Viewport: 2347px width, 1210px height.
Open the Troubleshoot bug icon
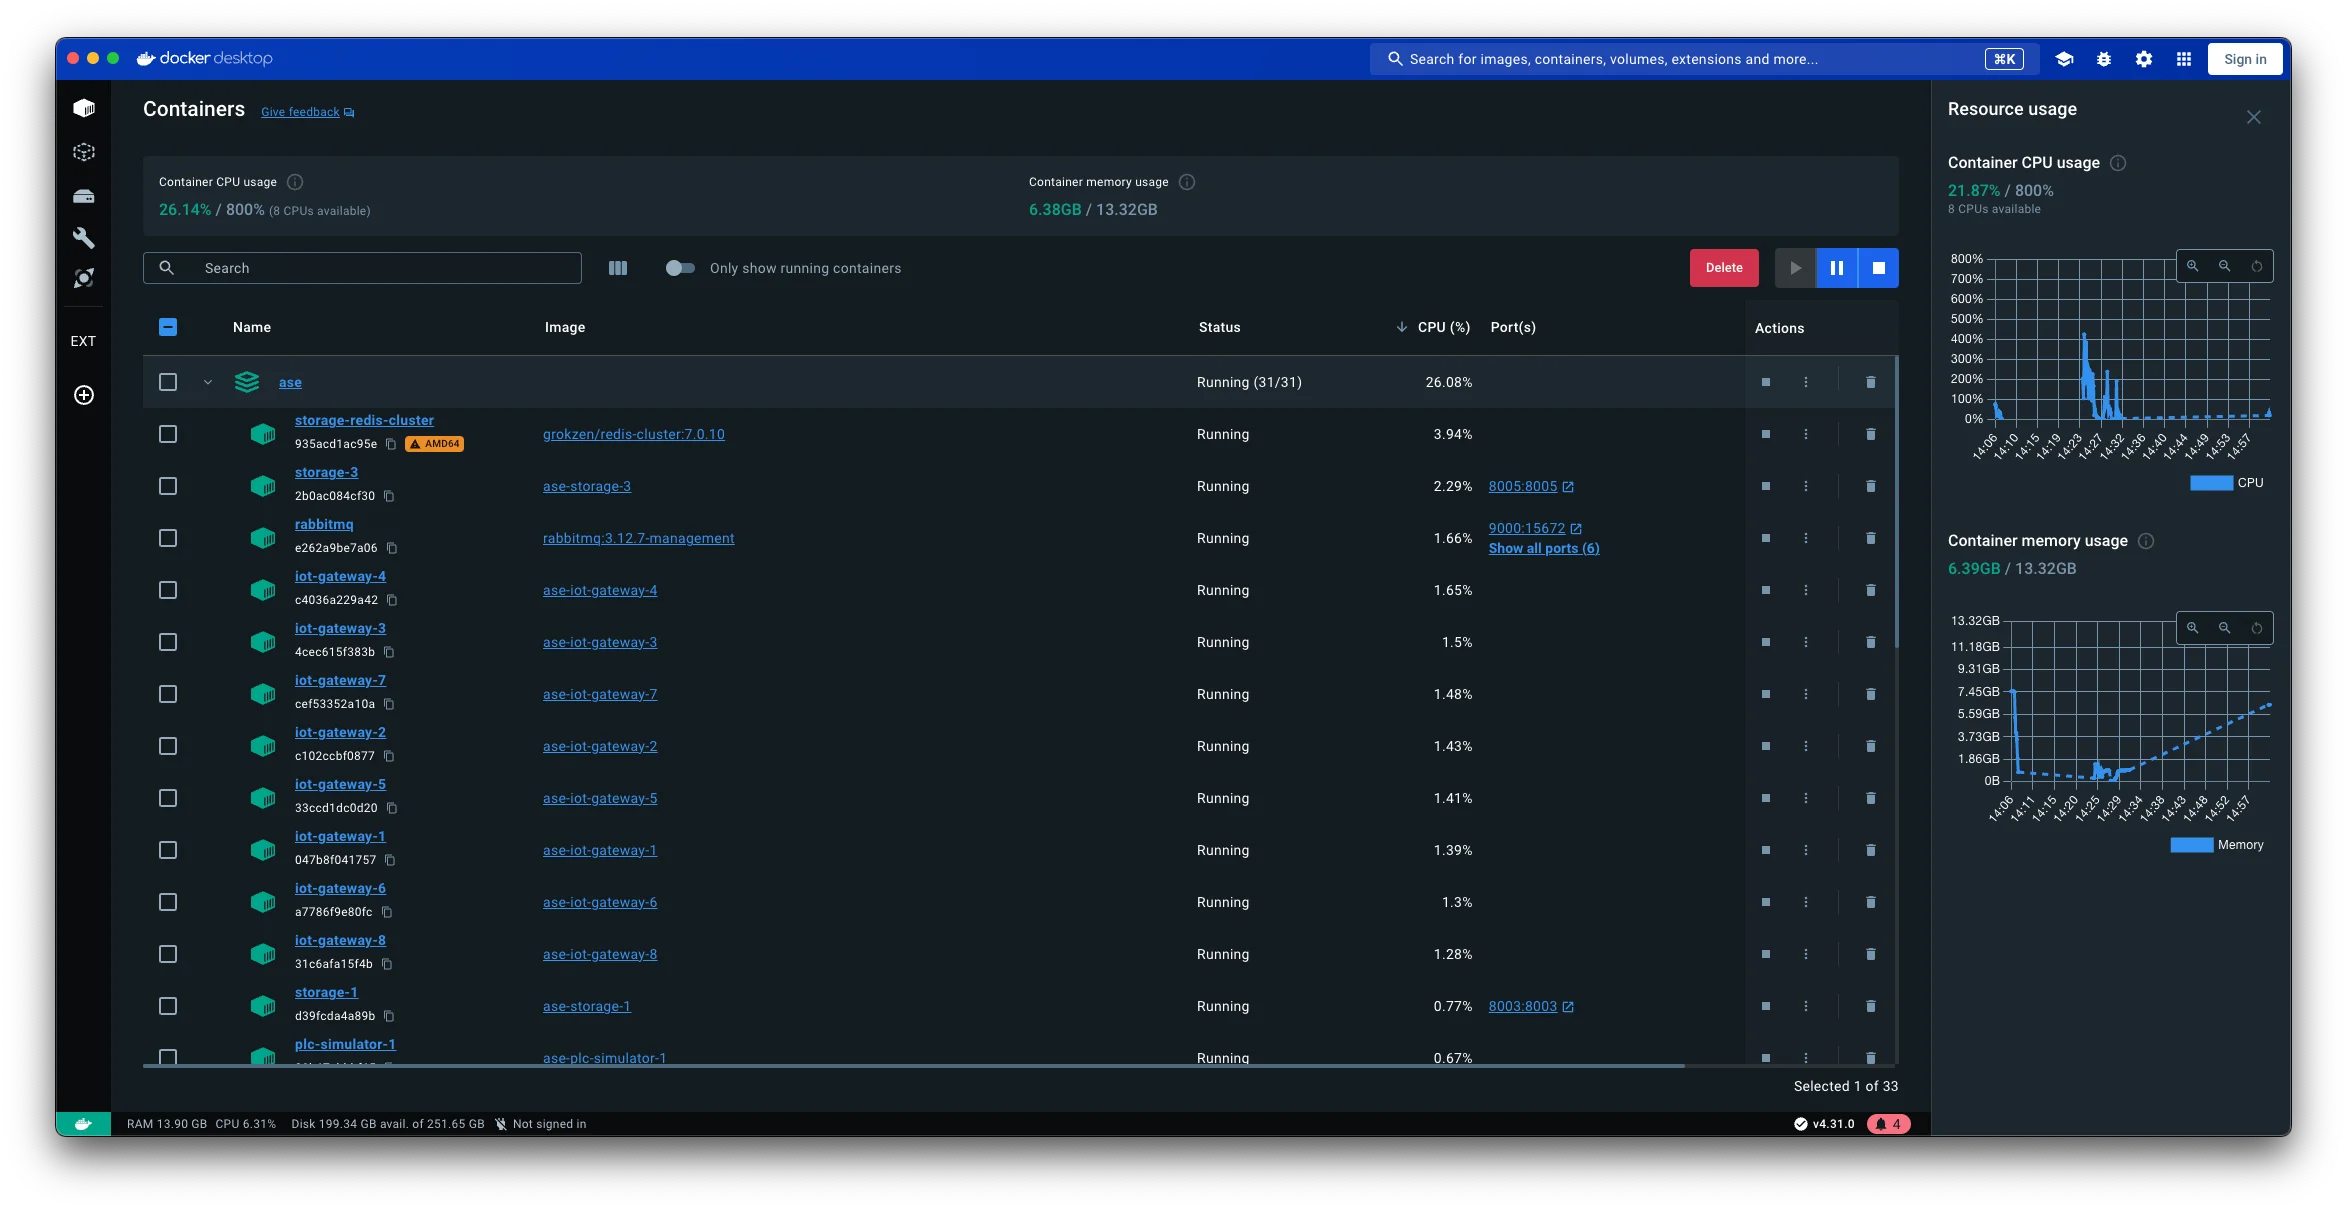tap(2104, 59)
